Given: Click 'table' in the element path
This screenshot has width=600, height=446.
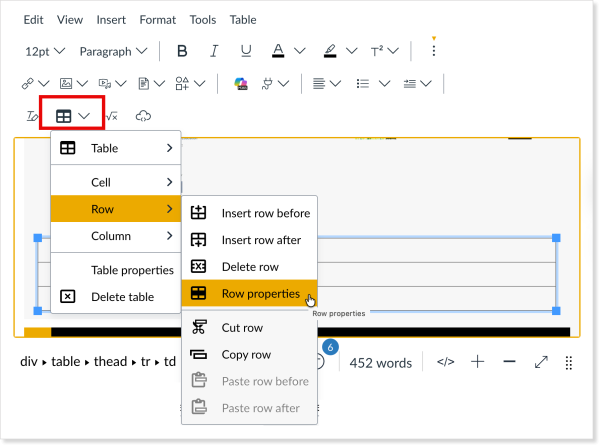Looking at the screenshot, I should pyautogui.click(x=66, y=361).
